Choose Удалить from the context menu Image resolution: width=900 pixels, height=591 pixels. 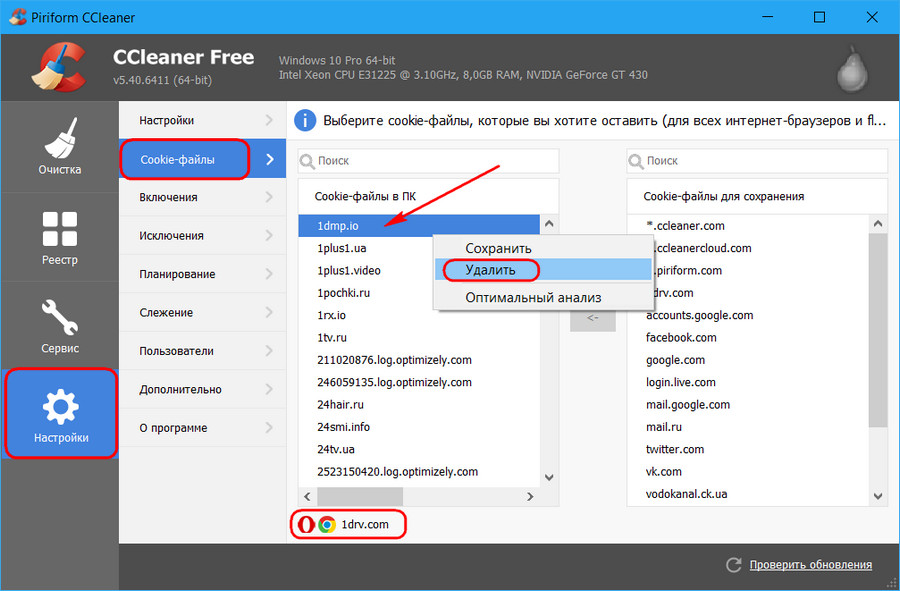(490, 270)
